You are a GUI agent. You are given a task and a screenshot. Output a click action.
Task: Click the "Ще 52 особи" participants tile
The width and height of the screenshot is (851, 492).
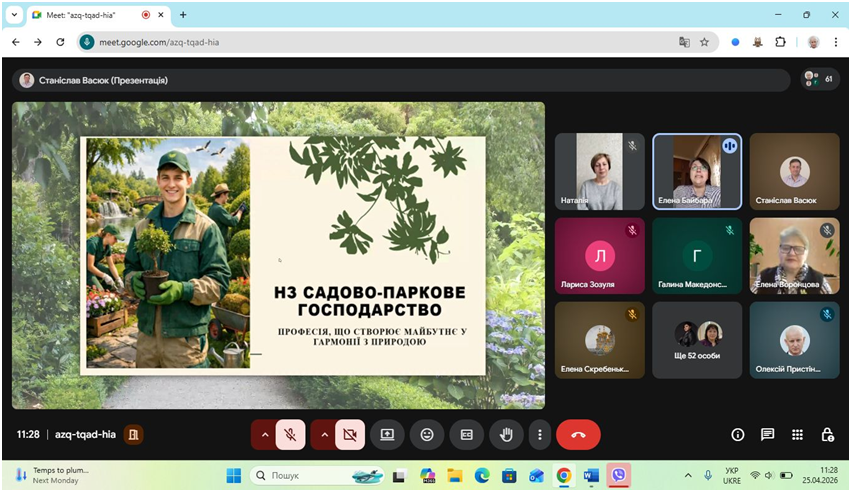pyautogui.click(x=697, y=340)
